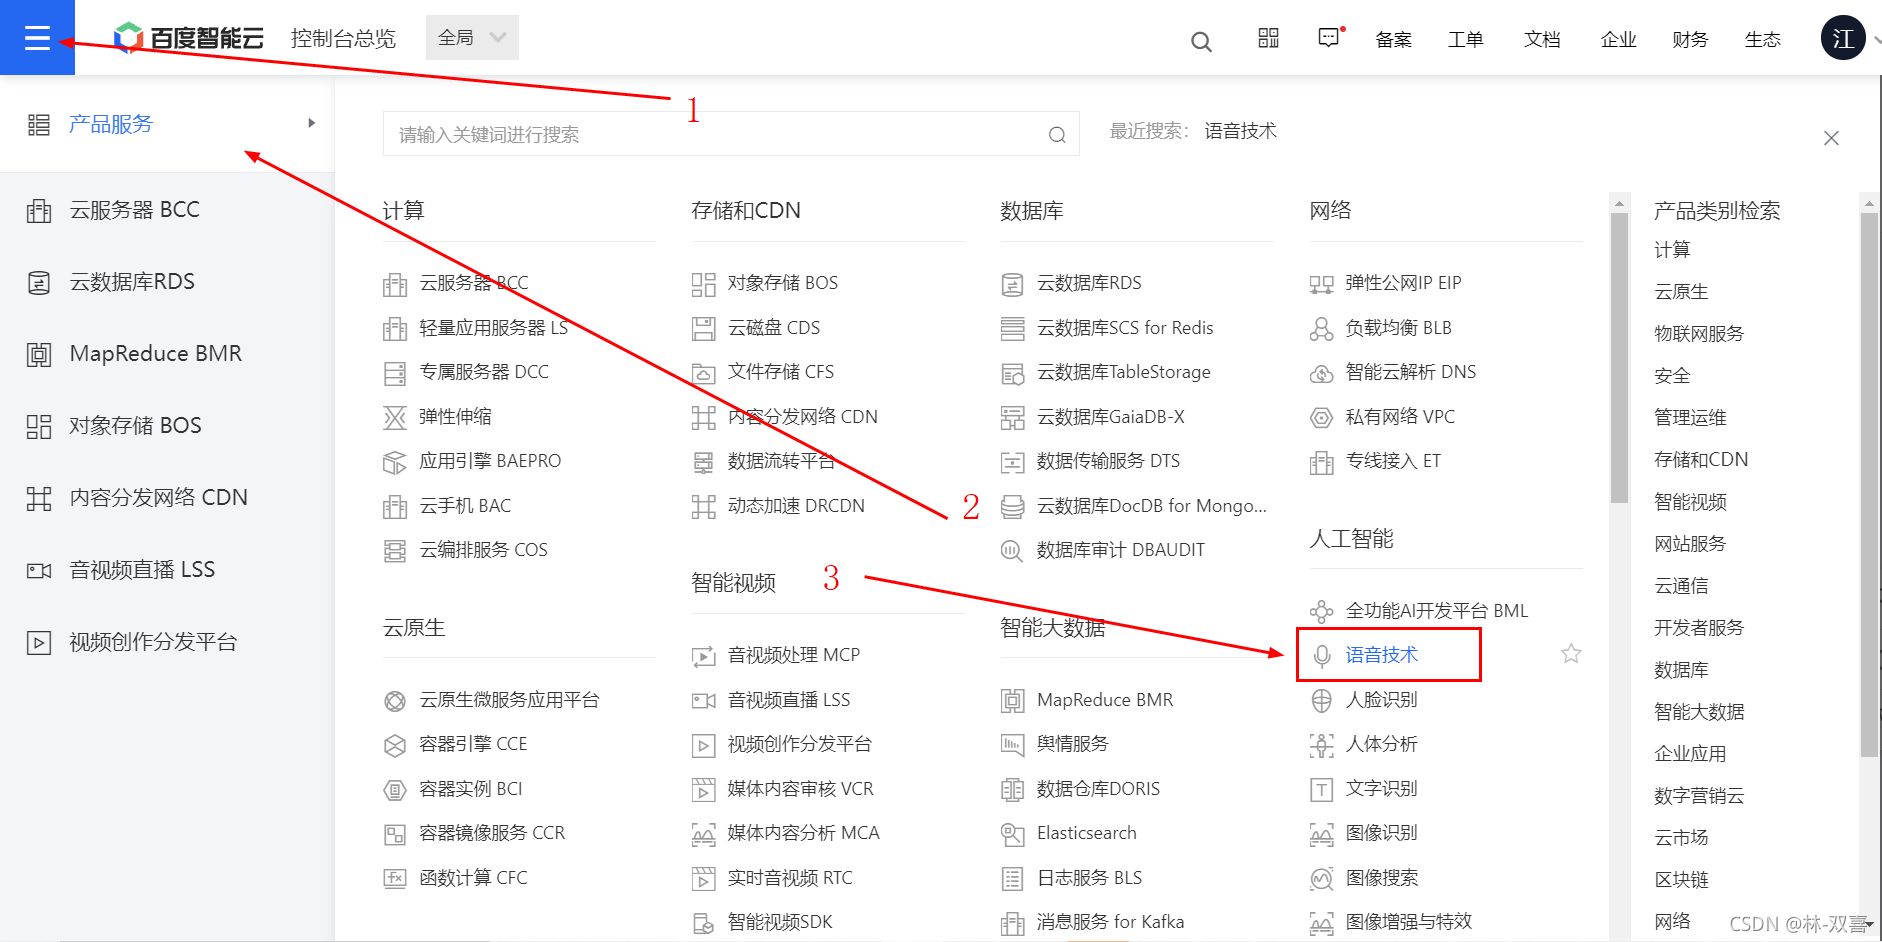Open 控制台总览 link
The image size is (1882, 942).
(x=343, y=38)
